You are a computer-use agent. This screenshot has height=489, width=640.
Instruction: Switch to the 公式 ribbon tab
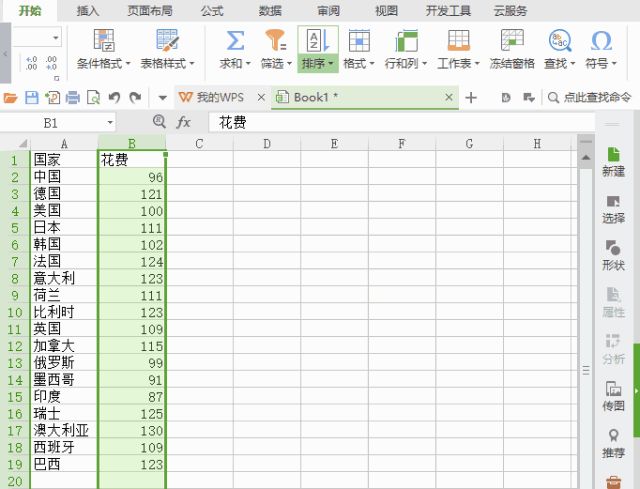(x=212, y=11)
